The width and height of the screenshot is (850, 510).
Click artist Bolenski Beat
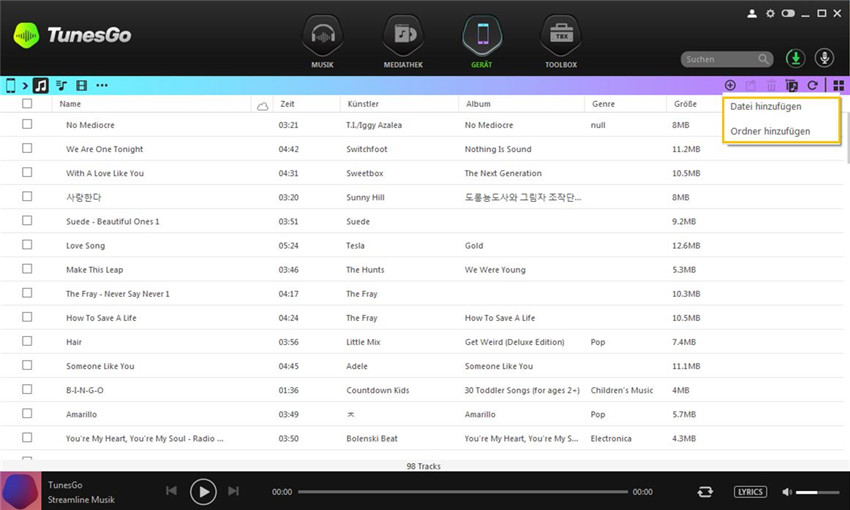[x=372, y=438]
